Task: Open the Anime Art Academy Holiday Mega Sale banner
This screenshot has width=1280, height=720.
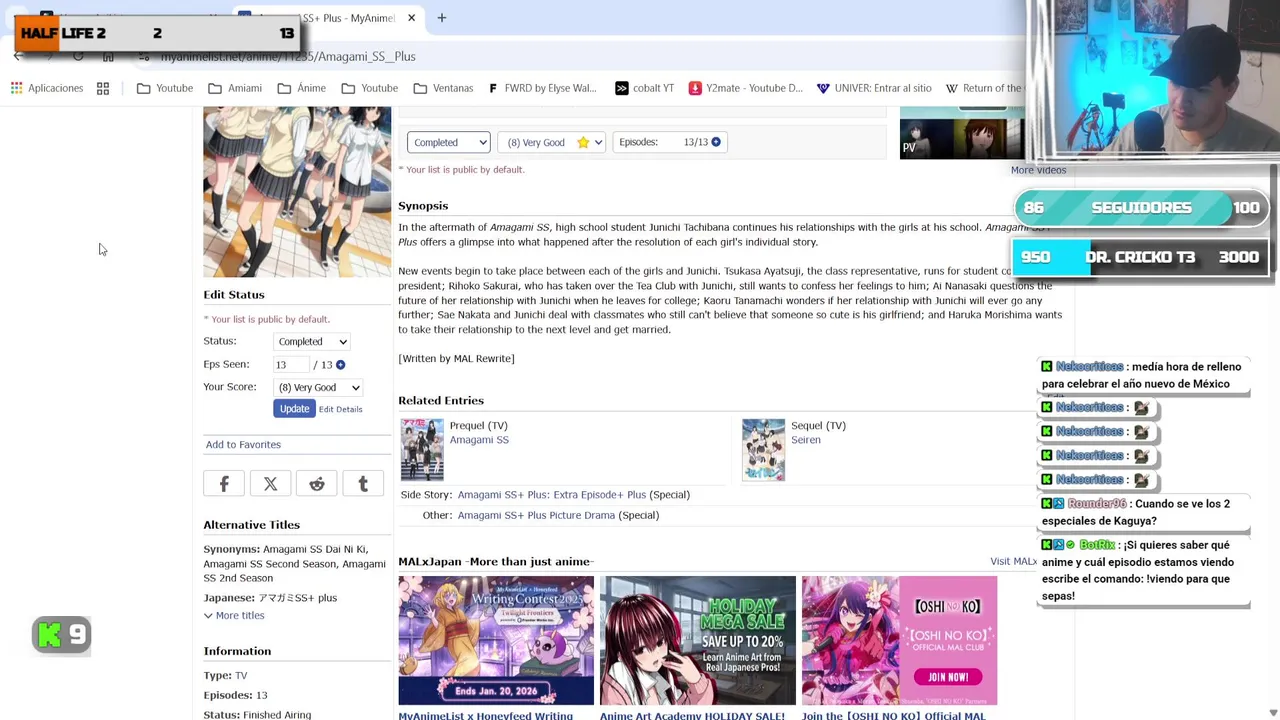Action: (698, 641)
